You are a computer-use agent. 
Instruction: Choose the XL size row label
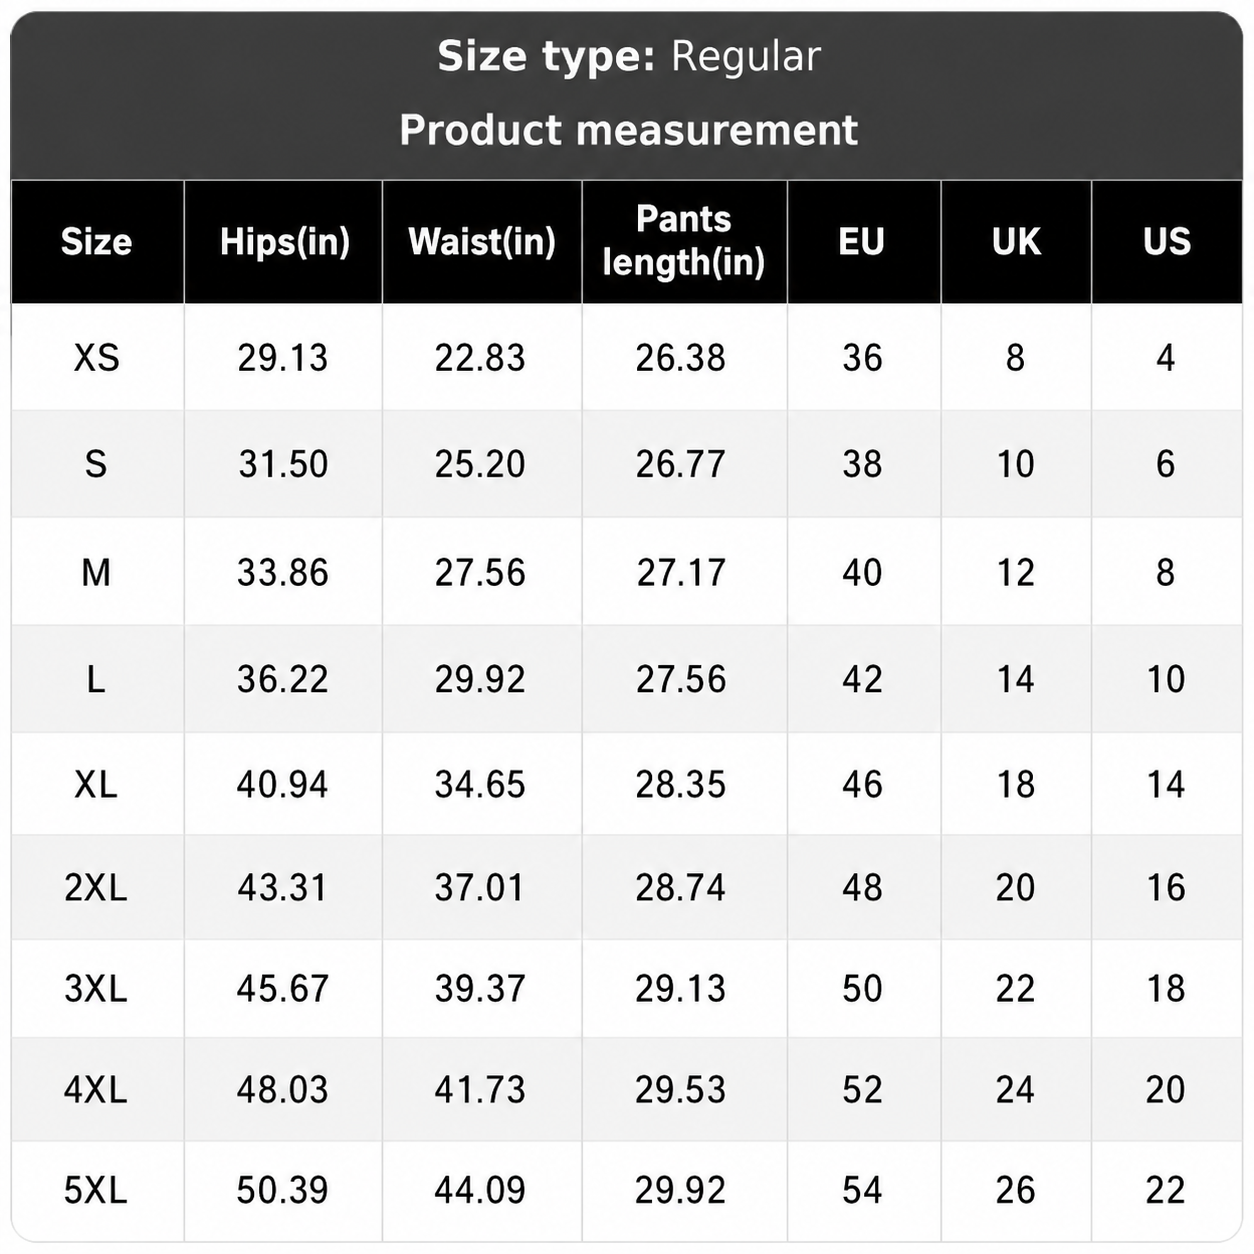coord(96,784)
